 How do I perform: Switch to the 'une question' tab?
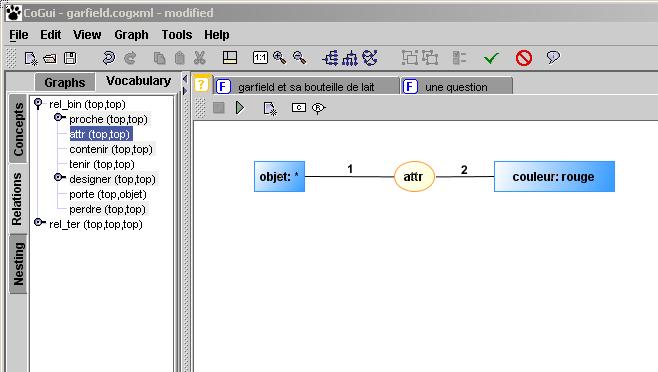[x=457, y=87]
